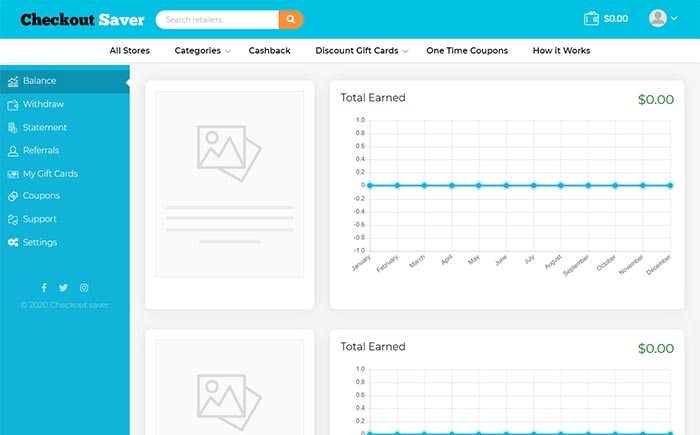Expand the Categories dropdown chevron

[228, 51]
